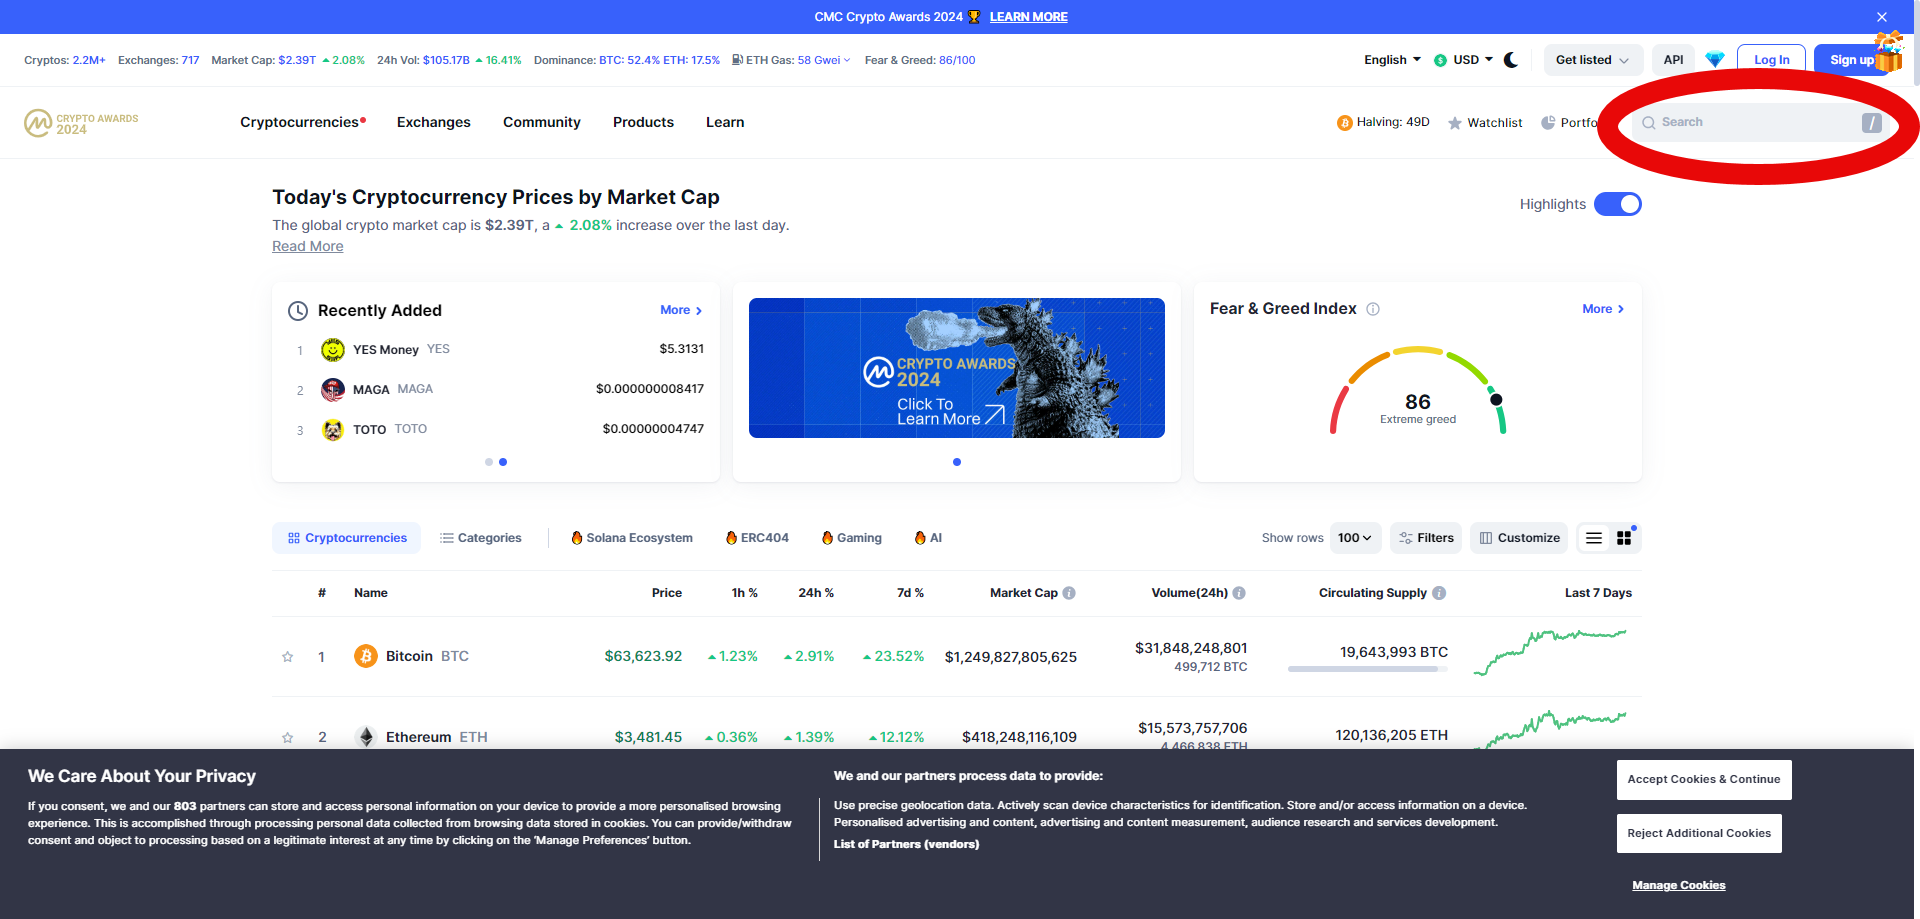Toggle the Highlights switch
Screen dimensions: 1920x919
(x=1618, y=204)
